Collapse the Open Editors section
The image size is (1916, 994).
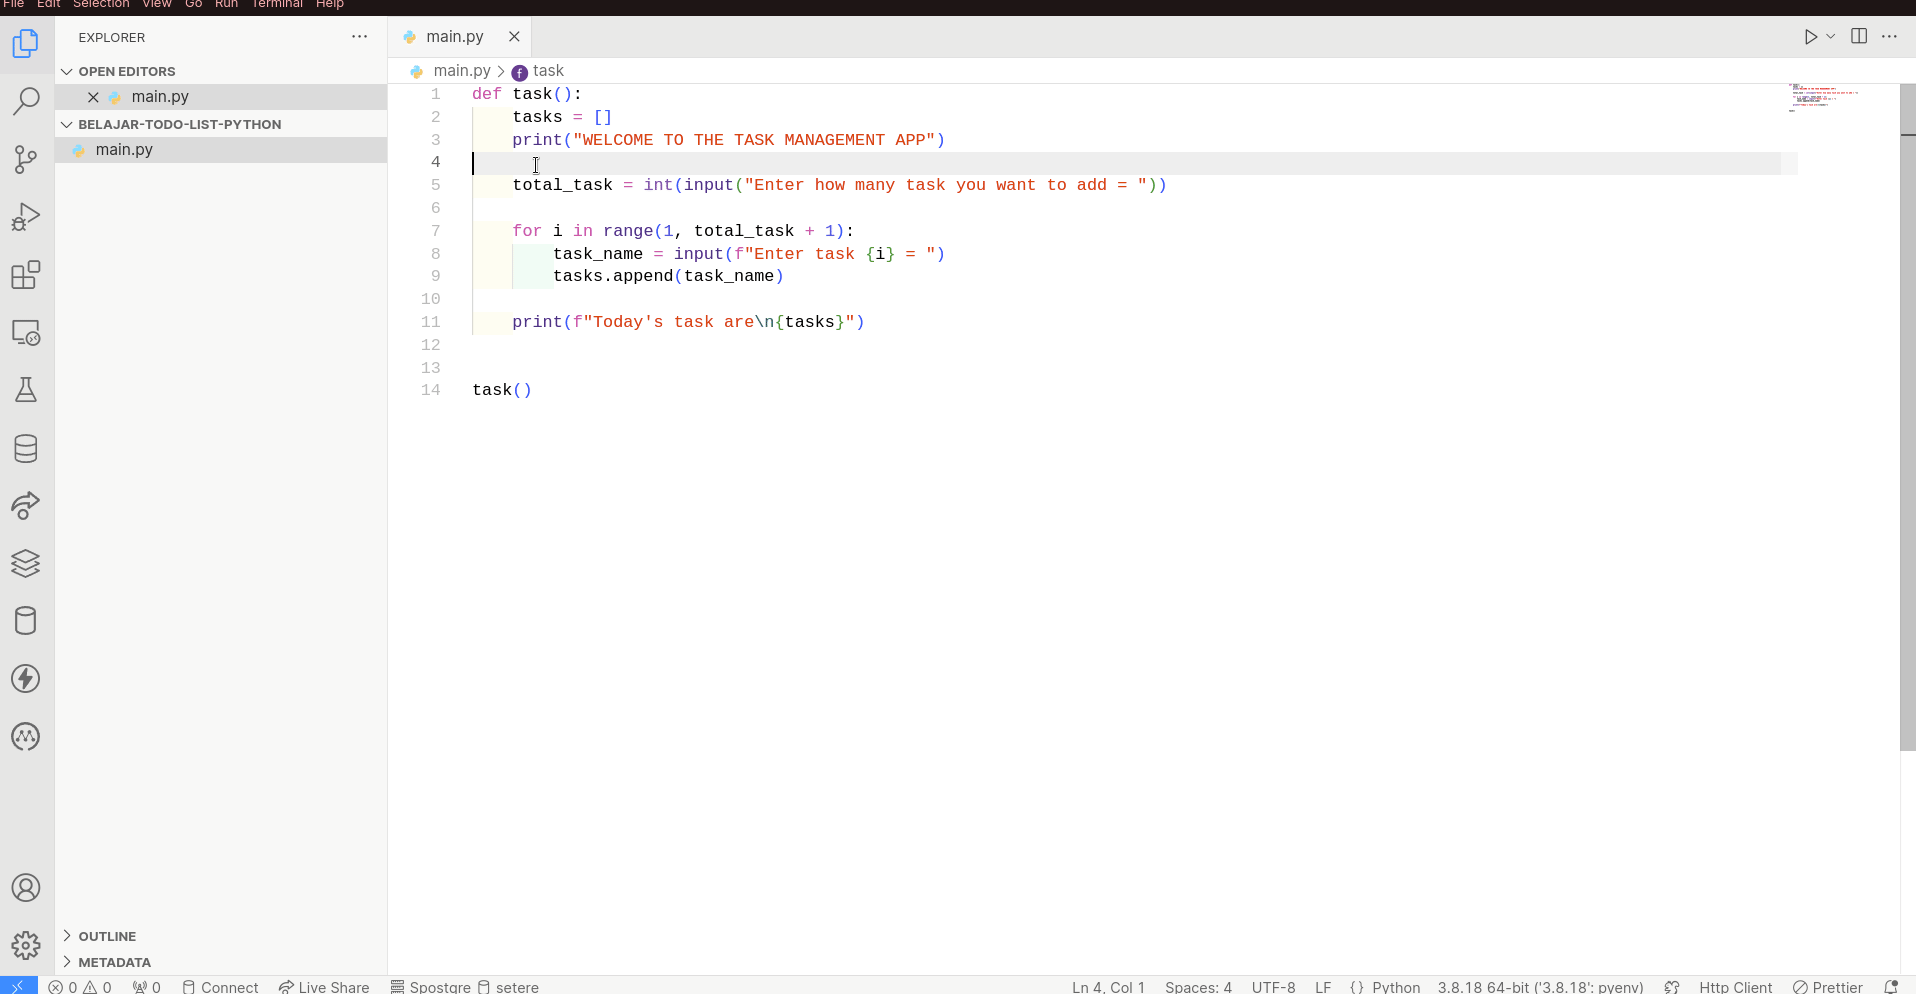click(126, 71)
